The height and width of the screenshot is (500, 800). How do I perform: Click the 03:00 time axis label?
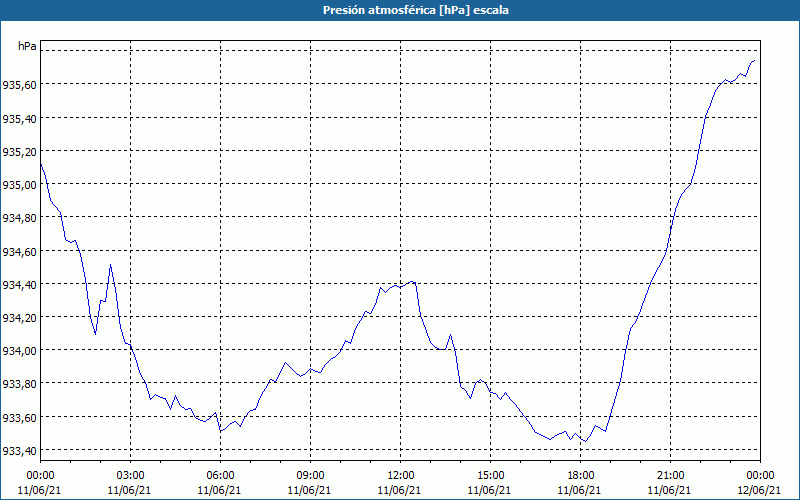point(130,476)
